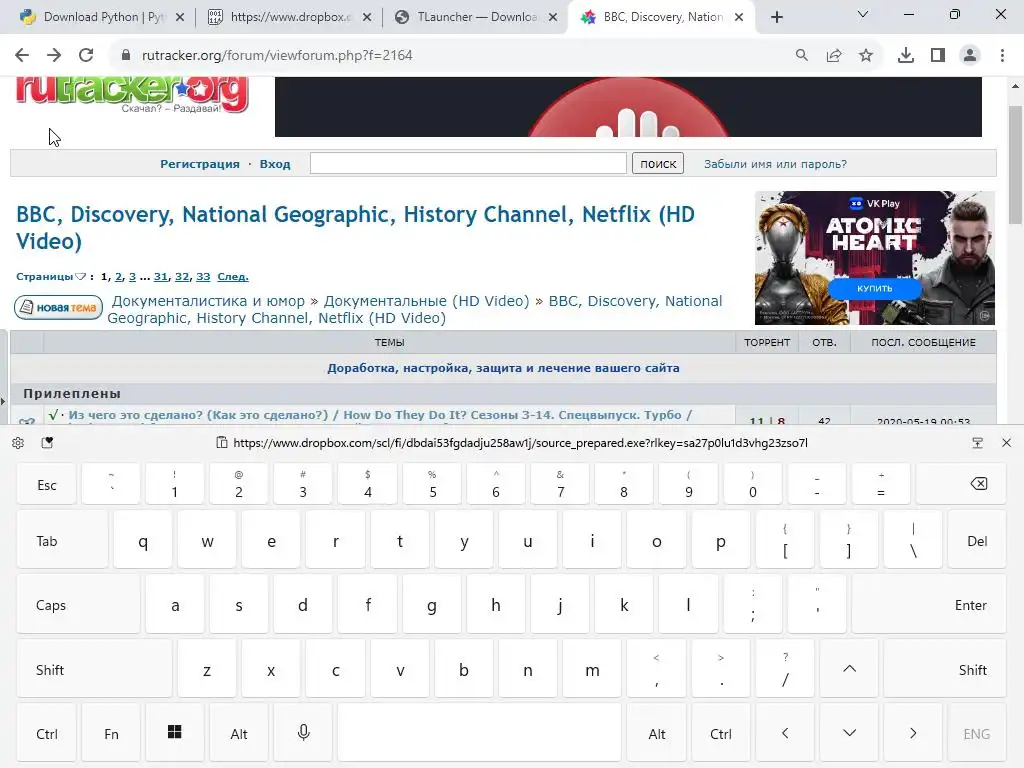Viewport: 1024px width, 768px height.
Task: Toggle the right Alt key
Action: point(656,733)
